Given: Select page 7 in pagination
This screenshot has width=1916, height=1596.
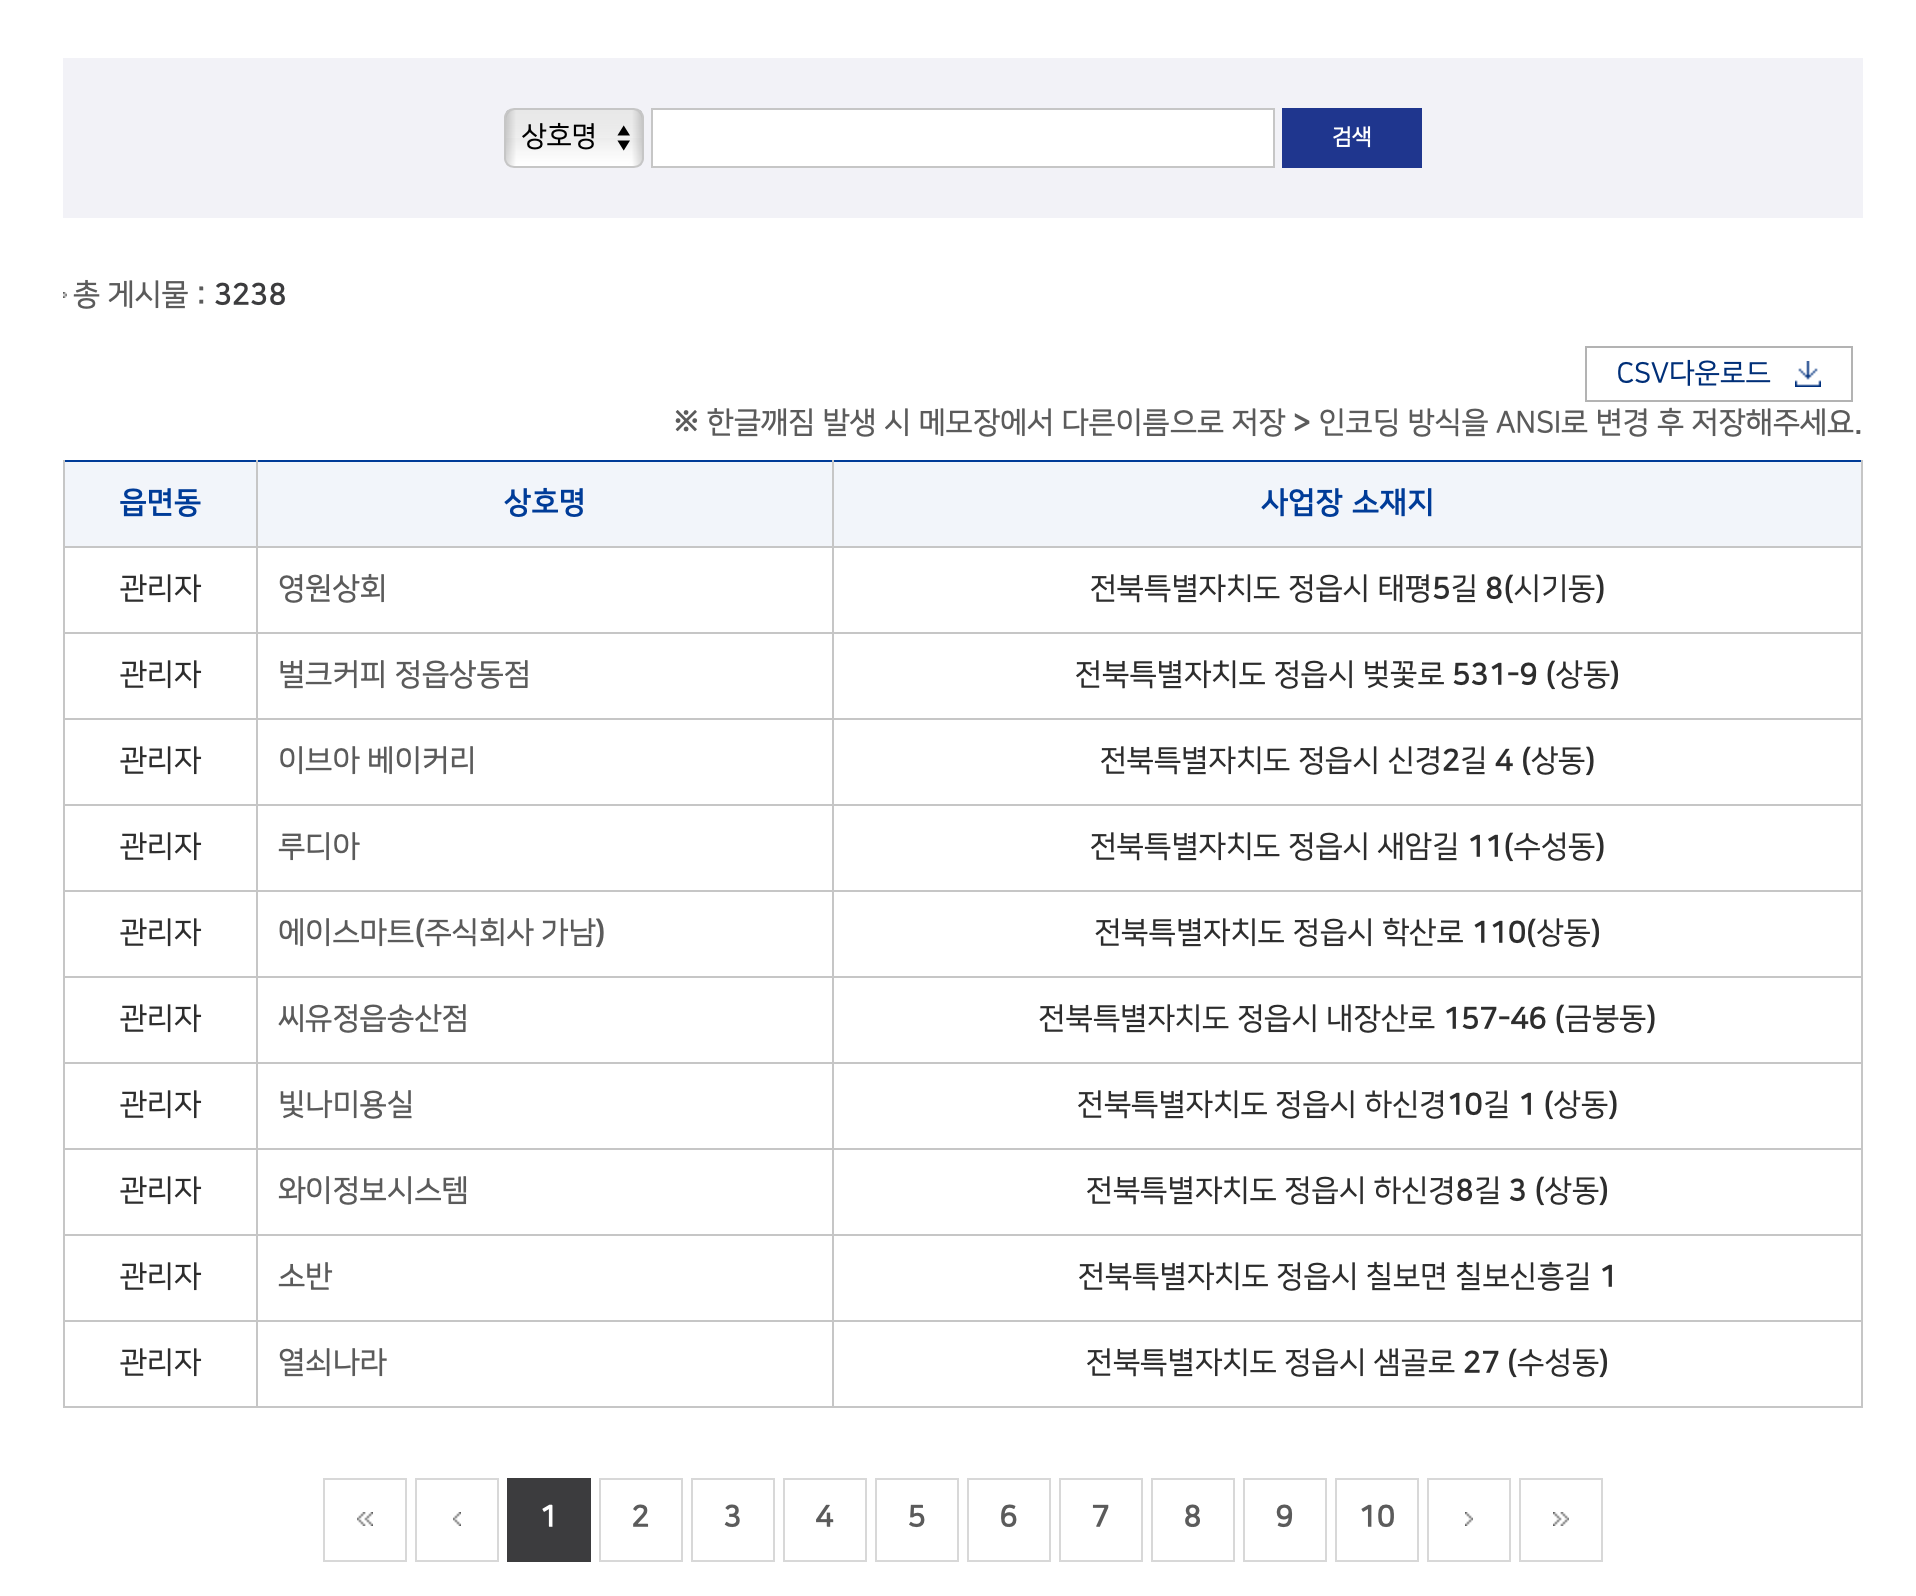Looking at the screenshot, I should [1100, 1518].
